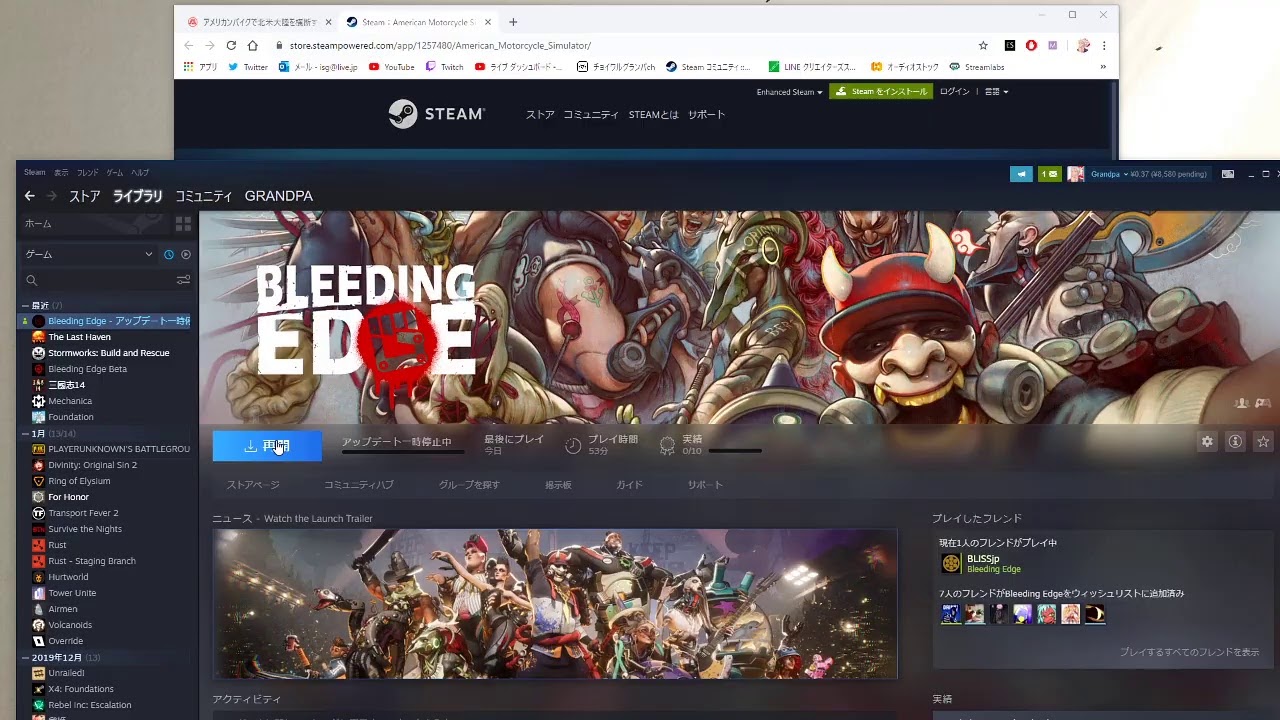1280x720 pixels.
Task: Switch to library grid collections view icon
Action: [x=183, y=224]
